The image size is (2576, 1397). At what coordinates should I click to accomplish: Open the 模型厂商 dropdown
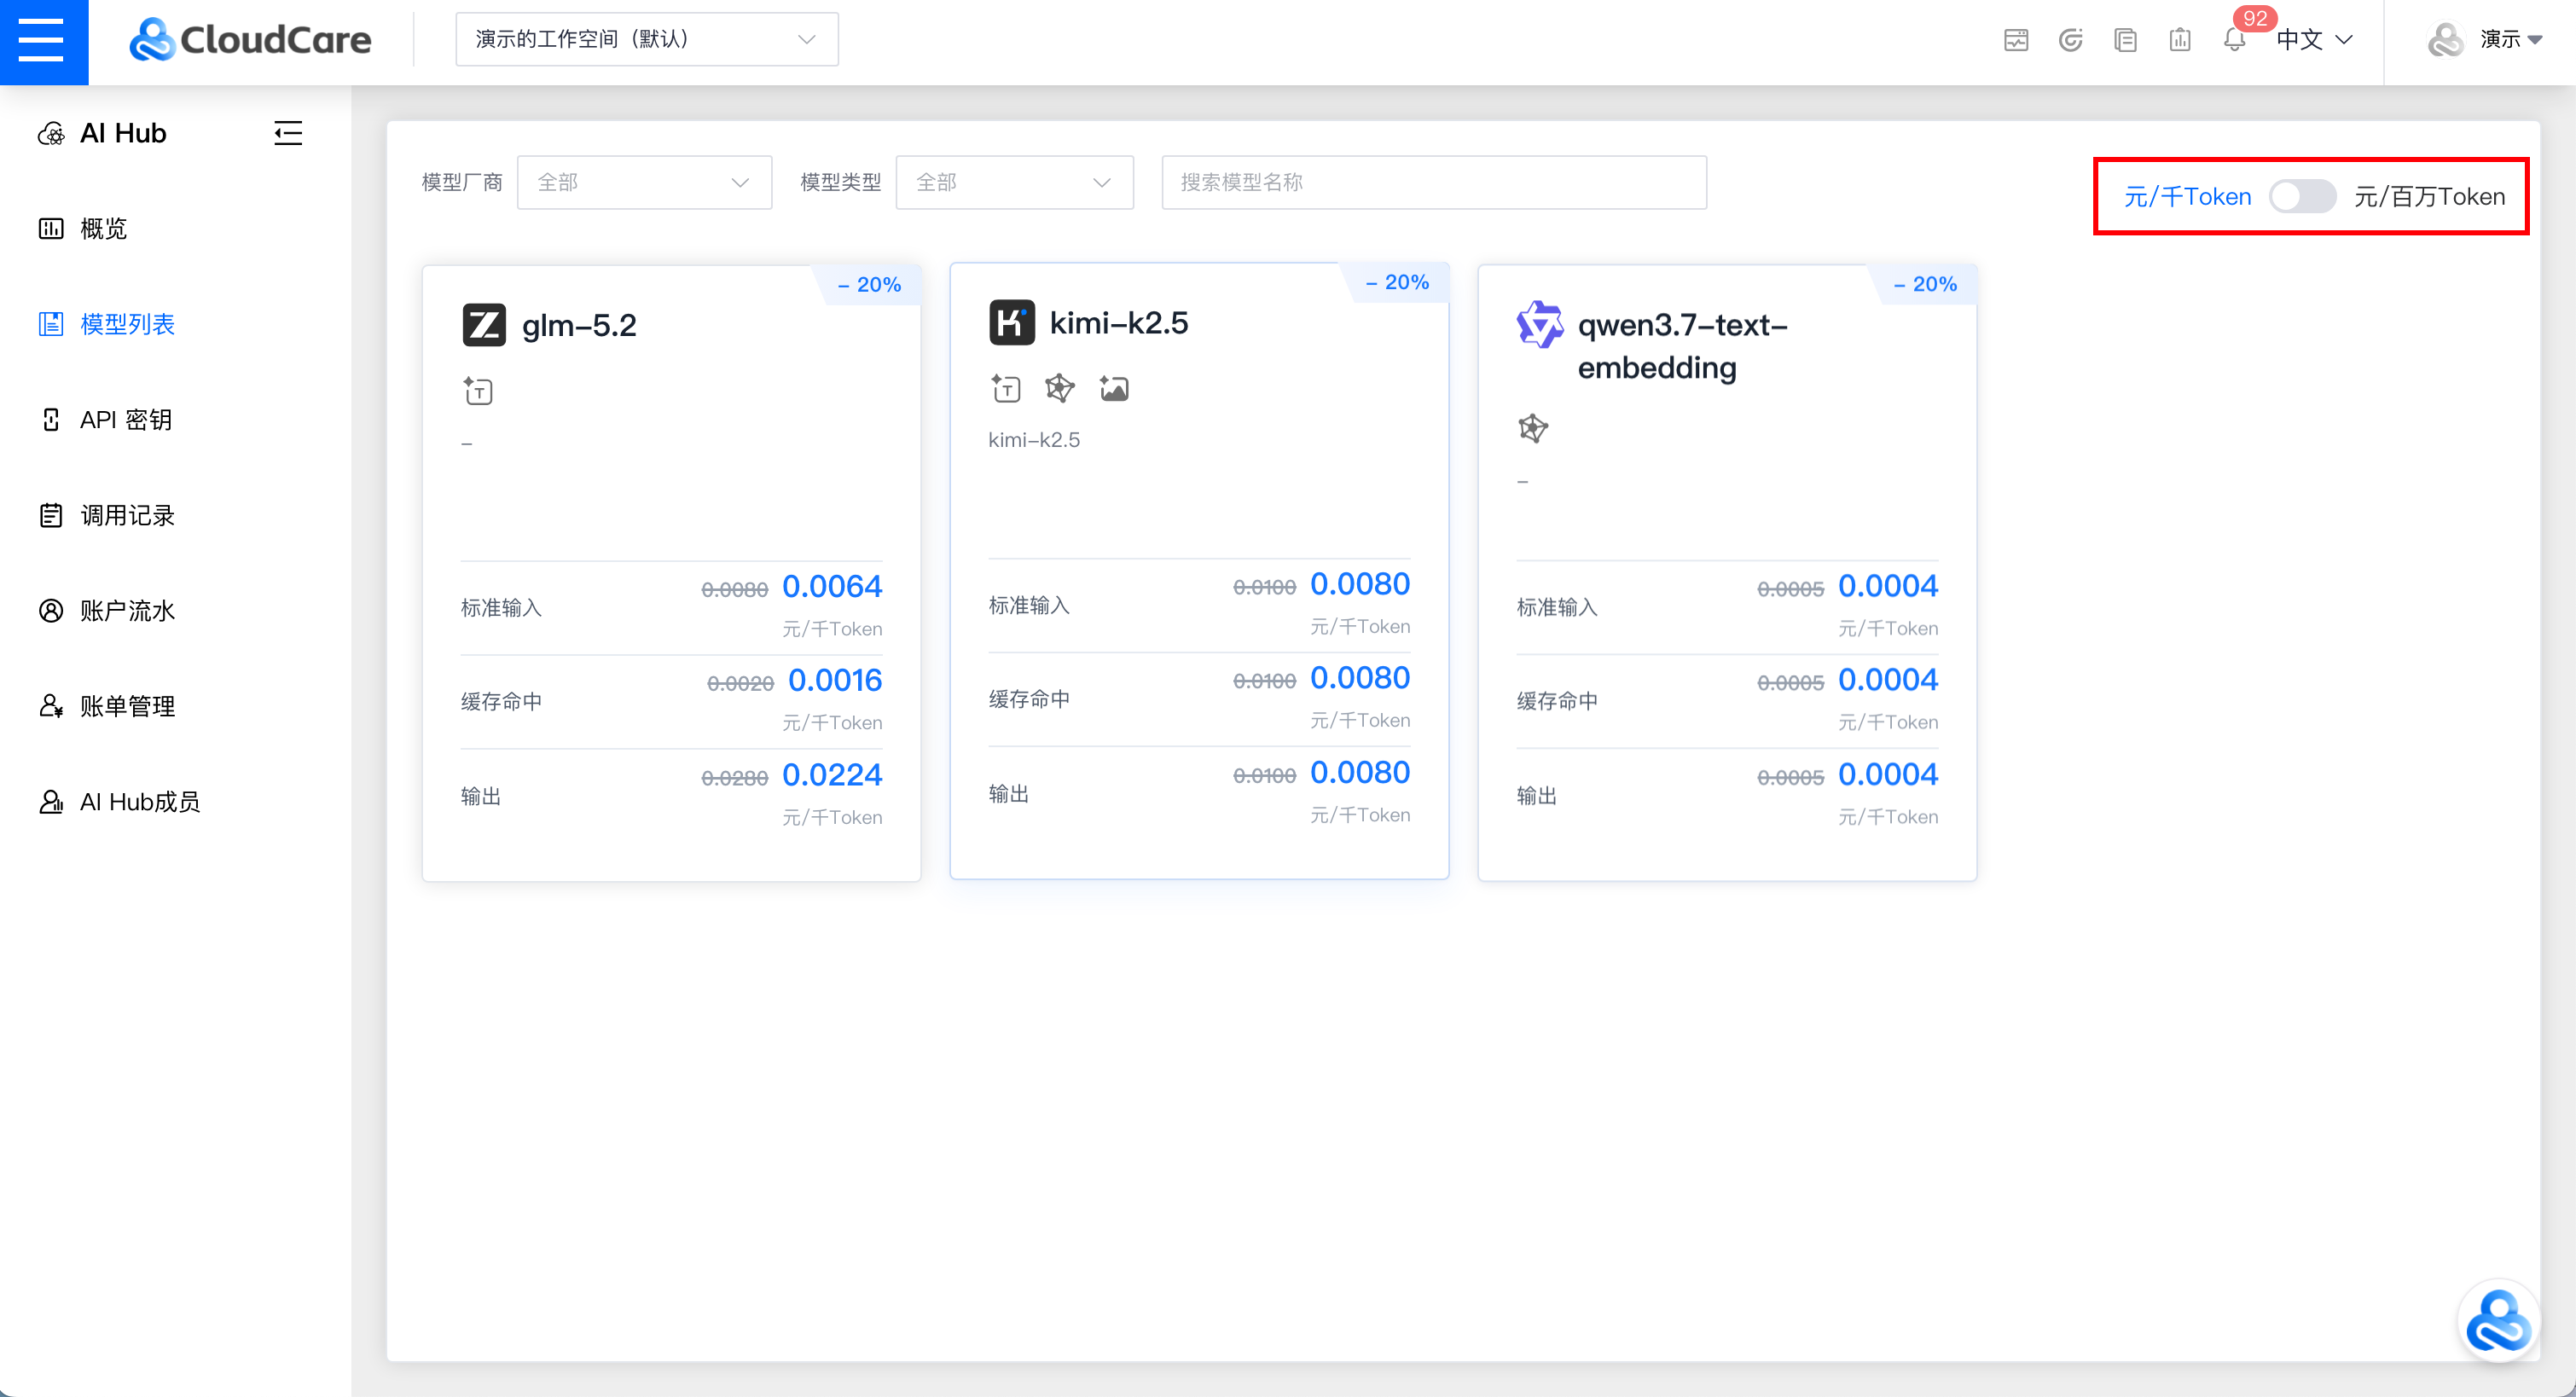pyautogui.click(x=644, y=182)
